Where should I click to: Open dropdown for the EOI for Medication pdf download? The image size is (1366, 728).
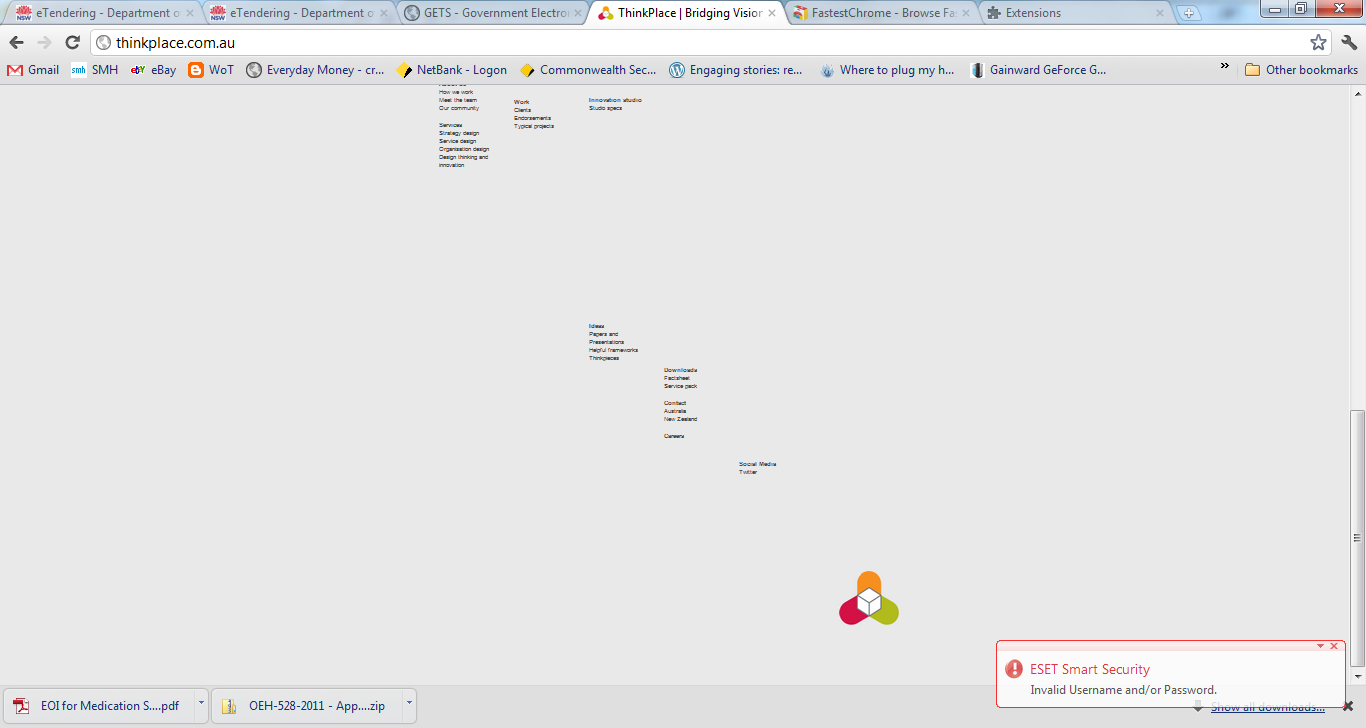coord(201,704)
